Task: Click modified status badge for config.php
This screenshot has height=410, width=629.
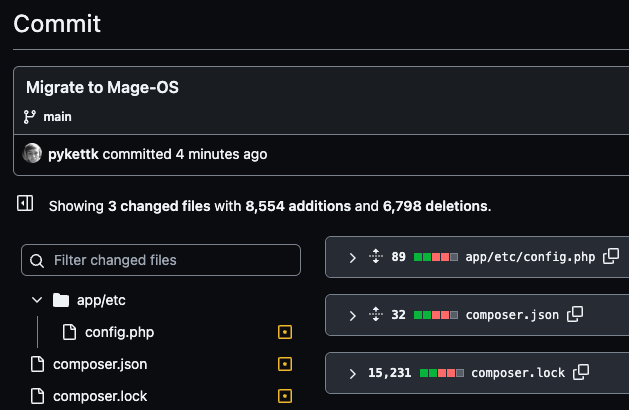Action: 285,332
